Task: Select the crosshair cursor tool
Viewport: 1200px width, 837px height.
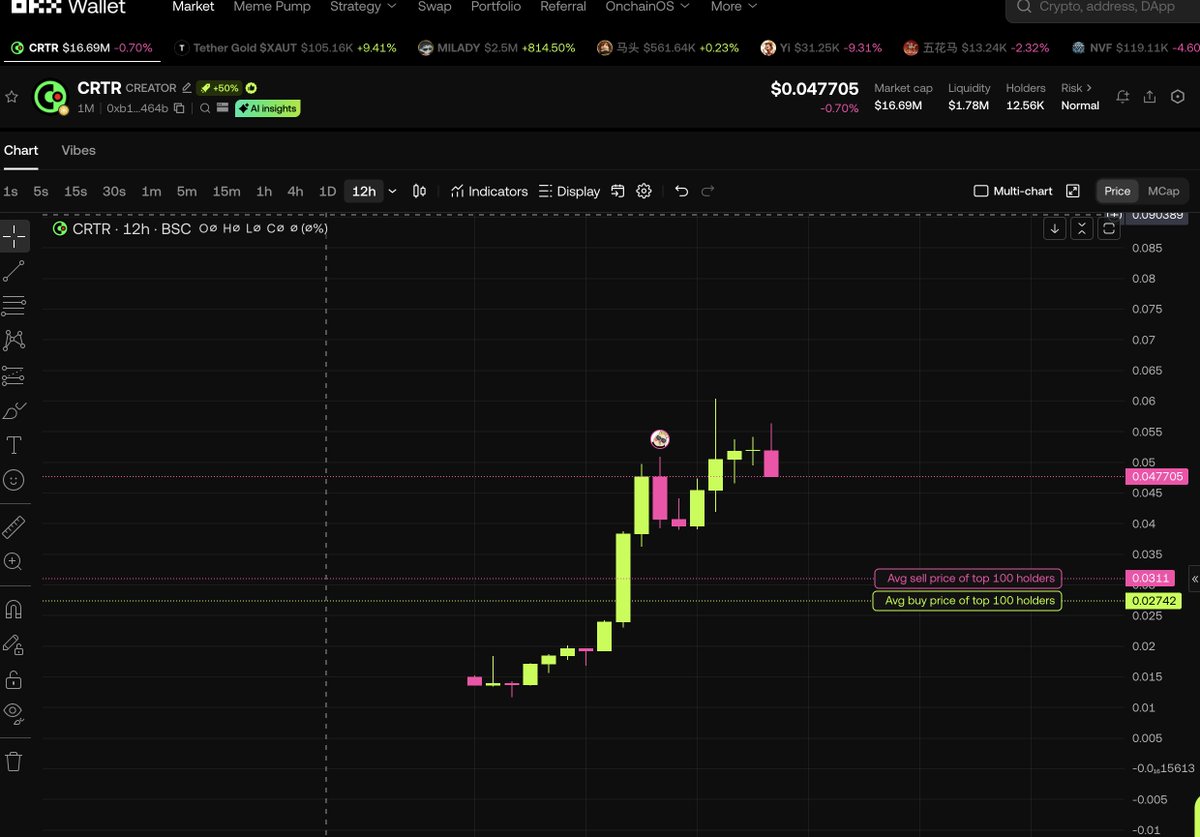Action: tap(14, 236)
